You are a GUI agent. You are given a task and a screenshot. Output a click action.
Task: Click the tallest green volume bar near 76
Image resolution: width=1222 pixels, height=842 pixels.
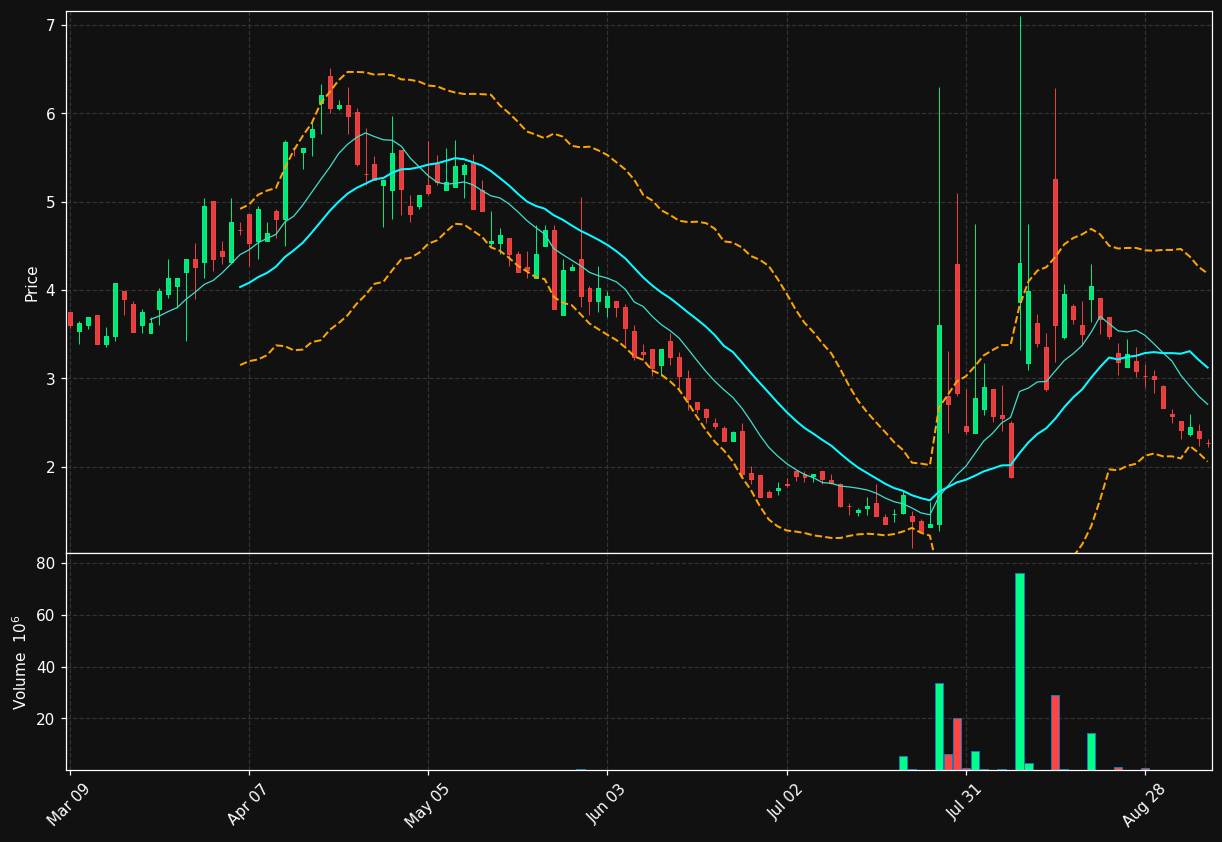(x=1020, y=671)
